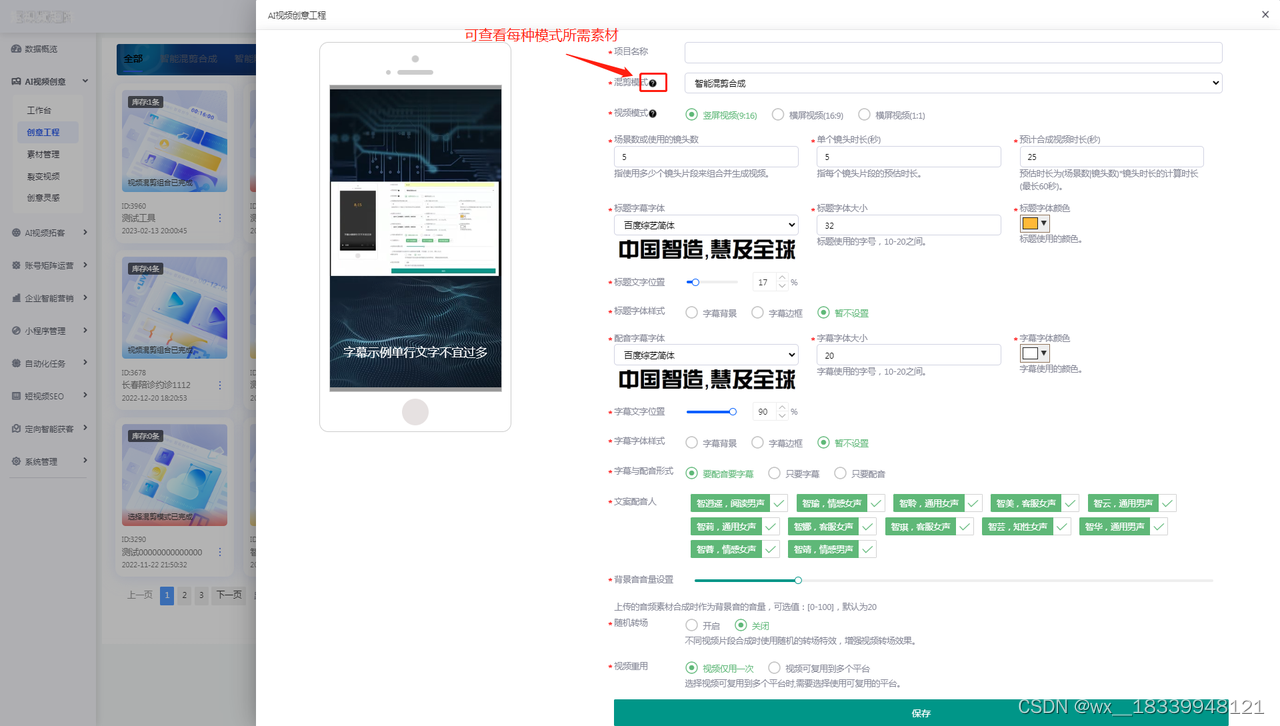Close the AI视频创意工程 dialog
Screen dimensions: 1280x726
[1267, 14]
